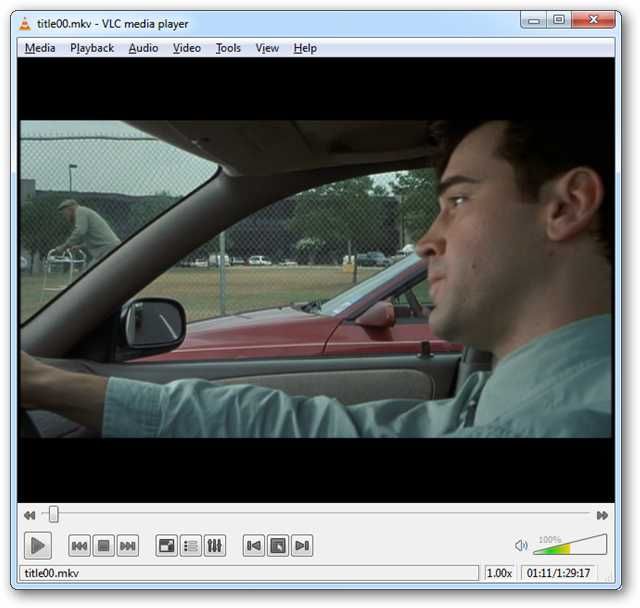The image size is (640, 608).
Task: Toggle elapsed time display 01:11/1:29:17
Action: [x=558, y=573]
